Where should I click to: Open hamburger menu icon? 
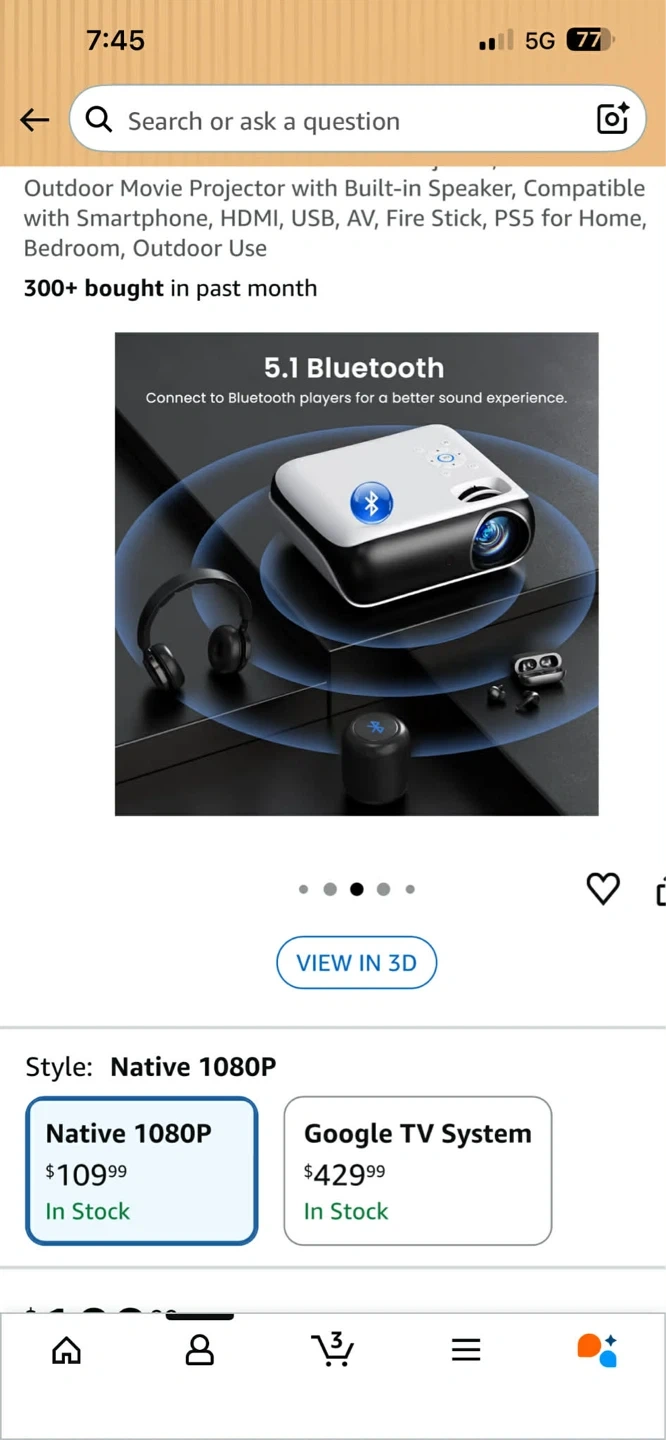[466, 1350]
